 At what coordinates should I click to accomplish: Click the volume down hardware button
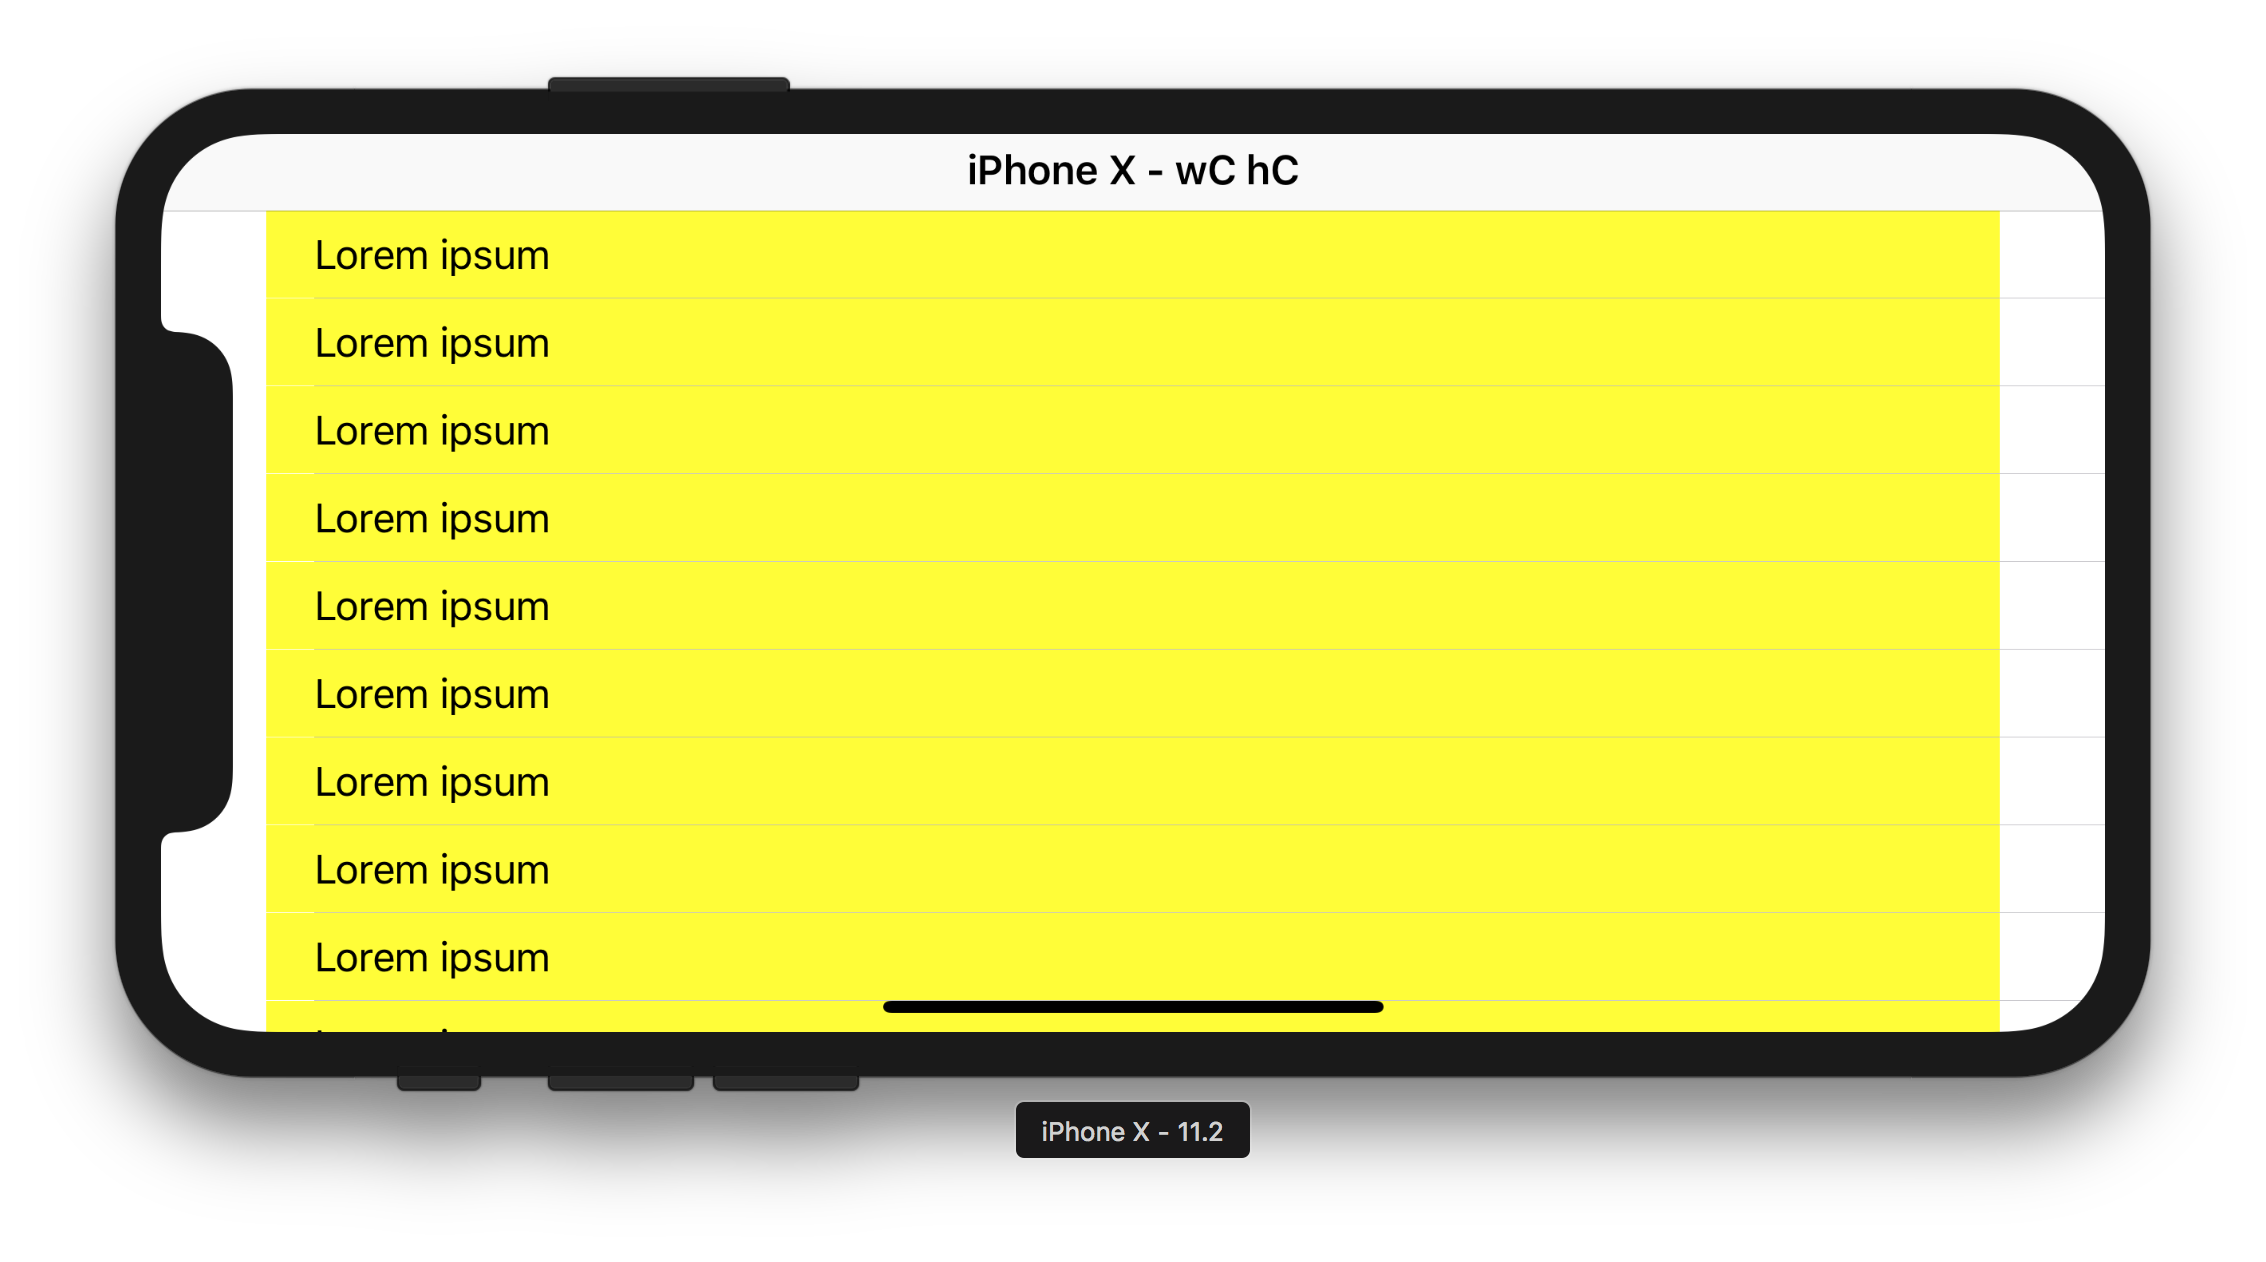pyautogui.click(x=786, y=1083)
